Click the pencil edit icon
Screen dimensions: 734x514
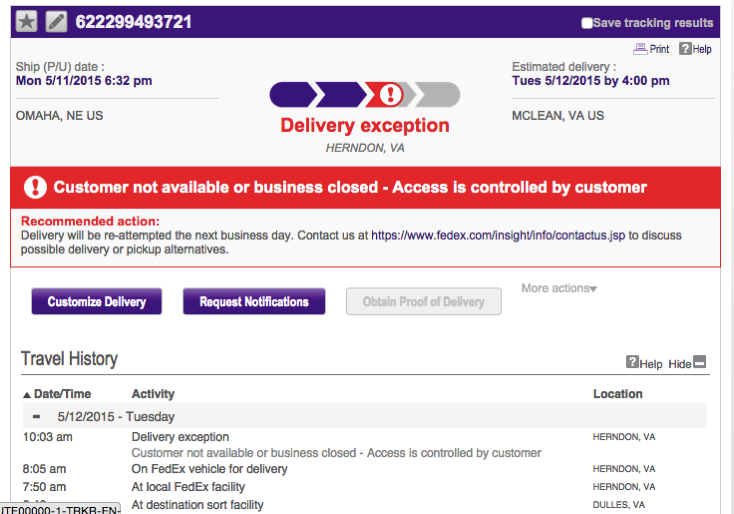pos(56,22)
